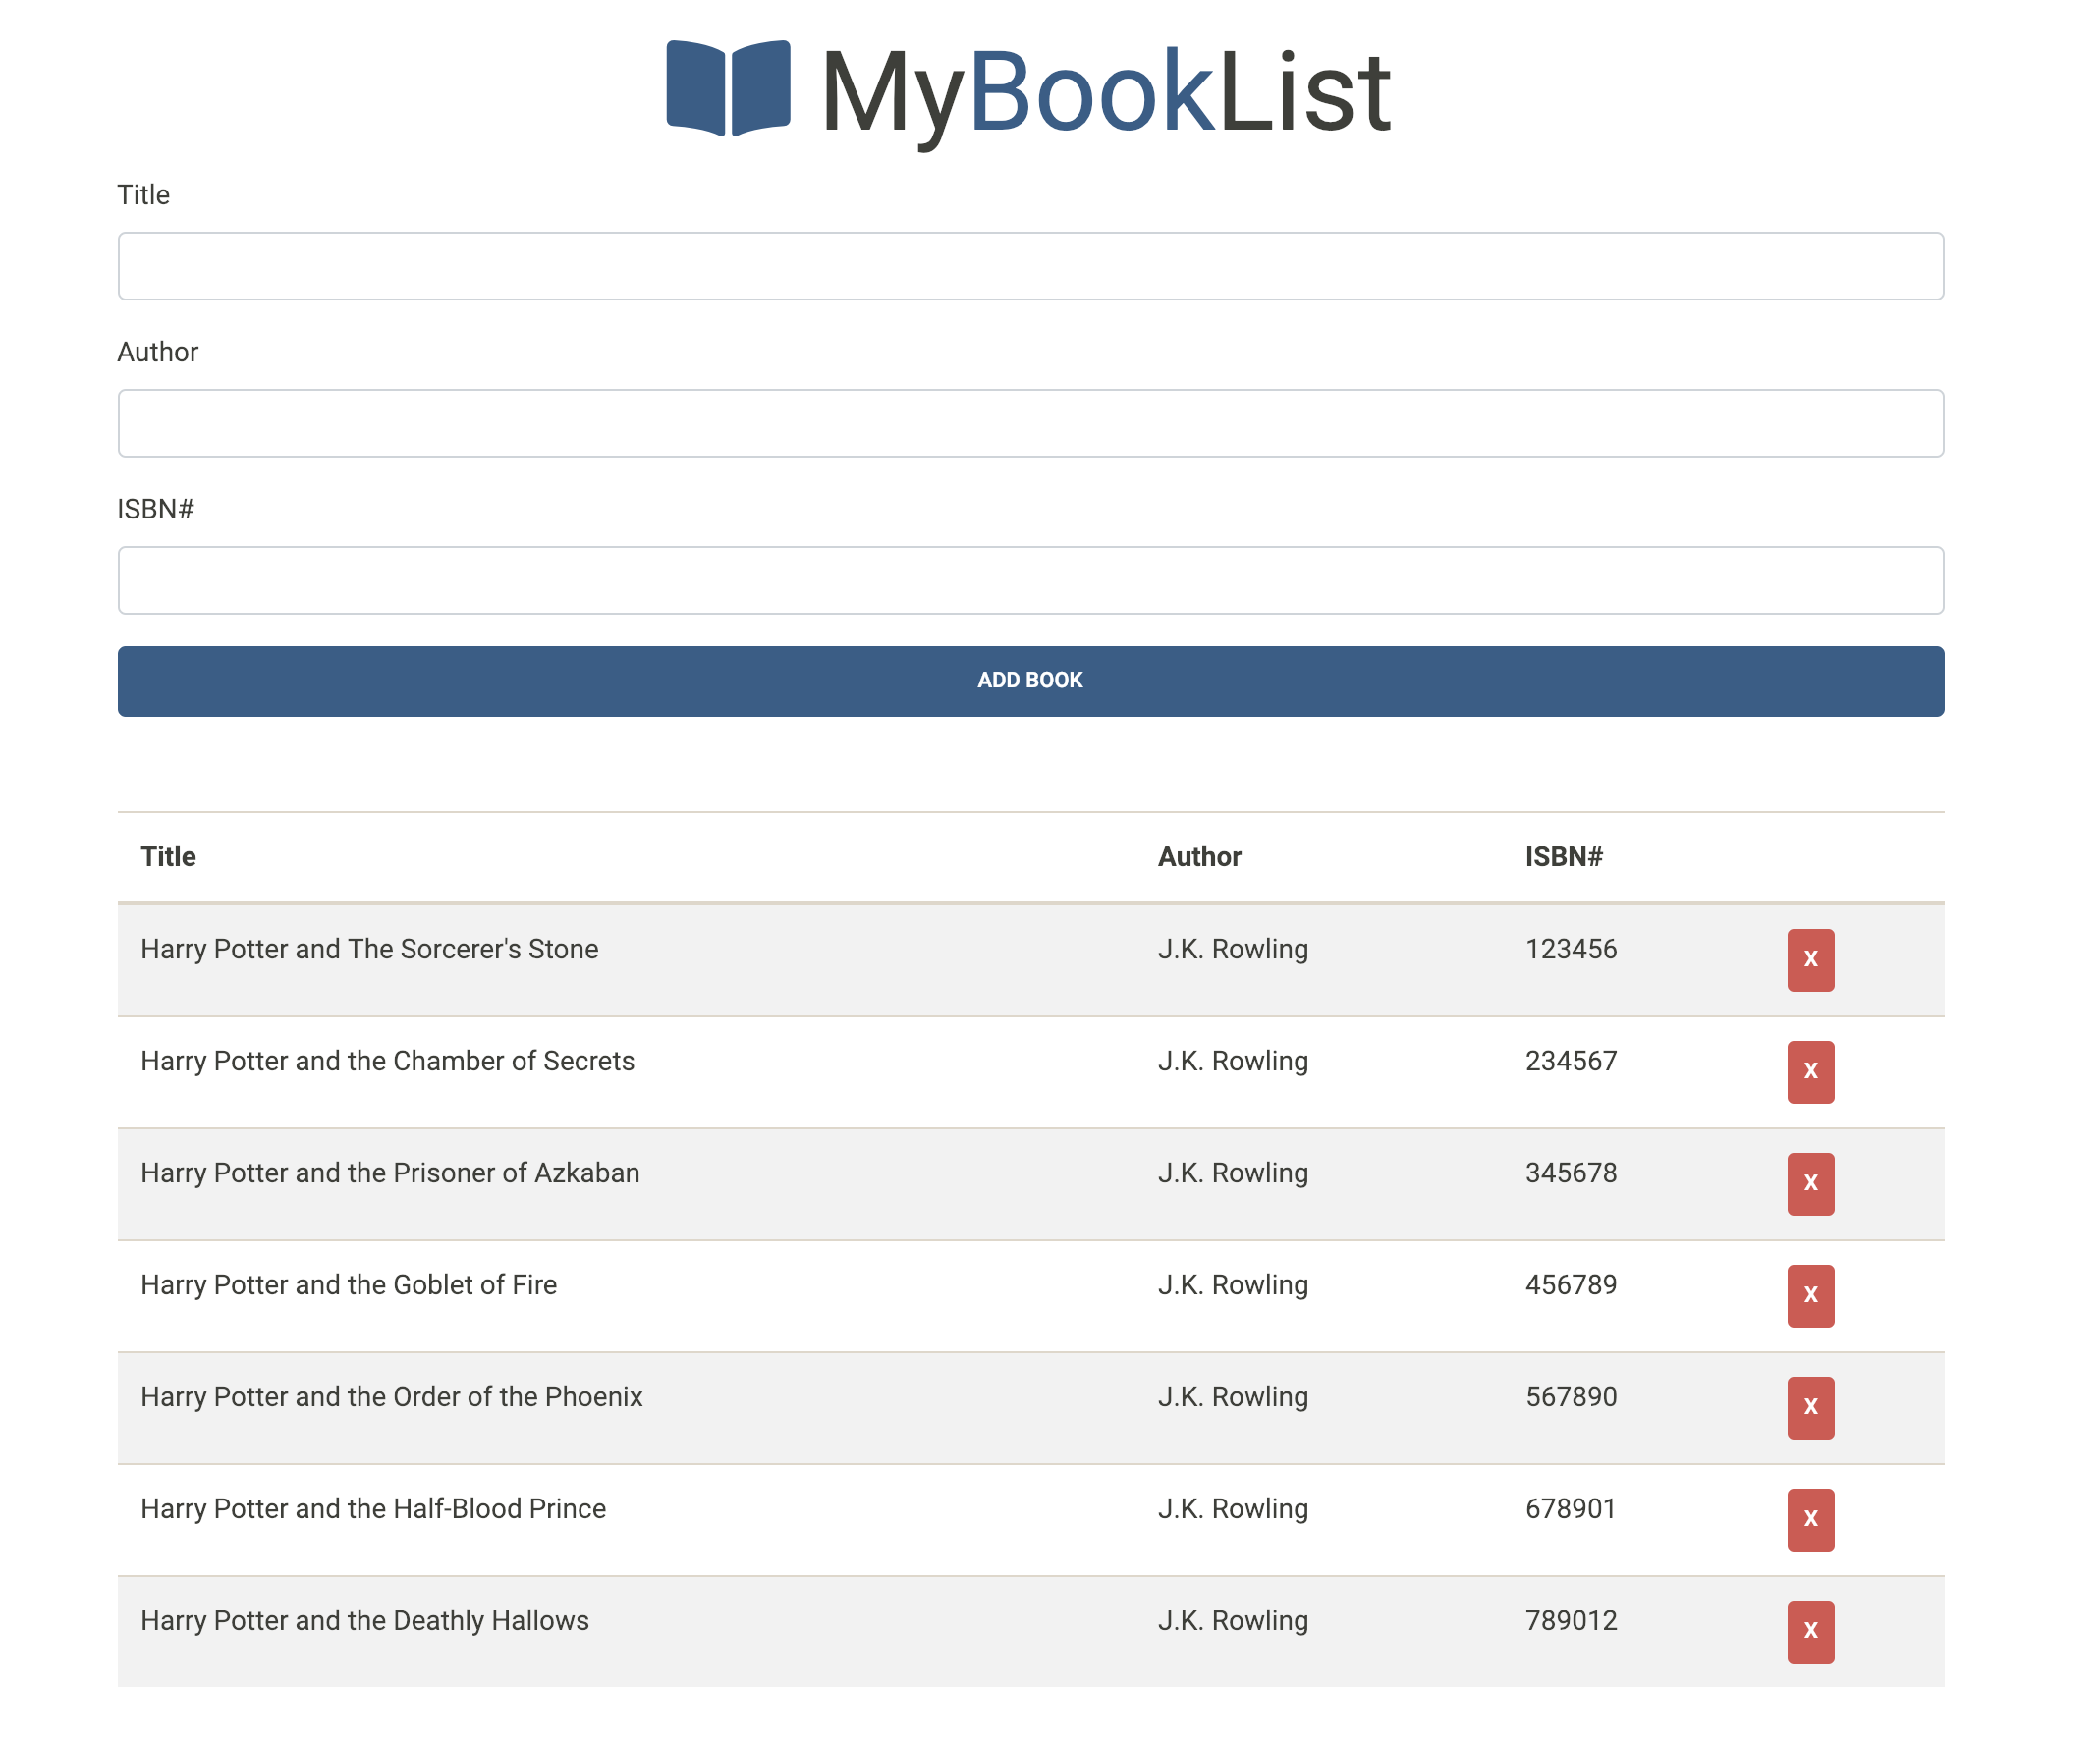The image size is (2100, 1746).
Task: Remove the Half-Blood Prince entry
Action: 1810,1520
